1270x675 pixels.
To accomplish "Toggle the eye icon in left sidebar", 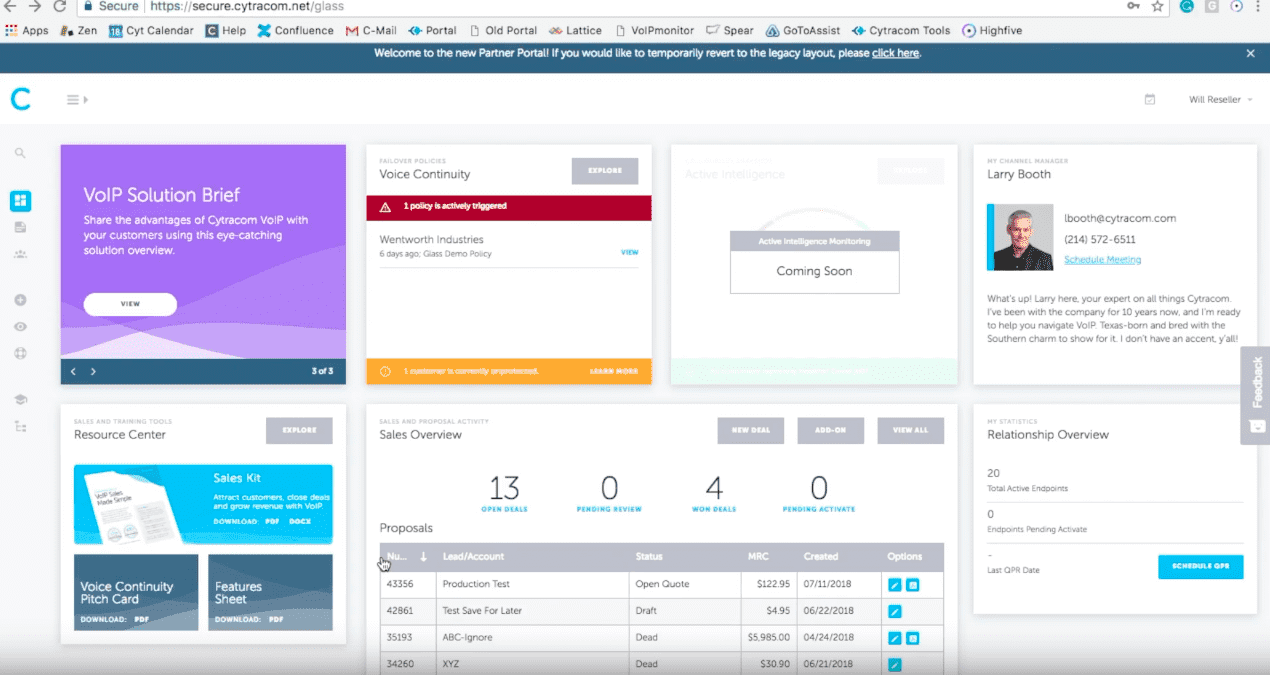I will coord(20,327).
